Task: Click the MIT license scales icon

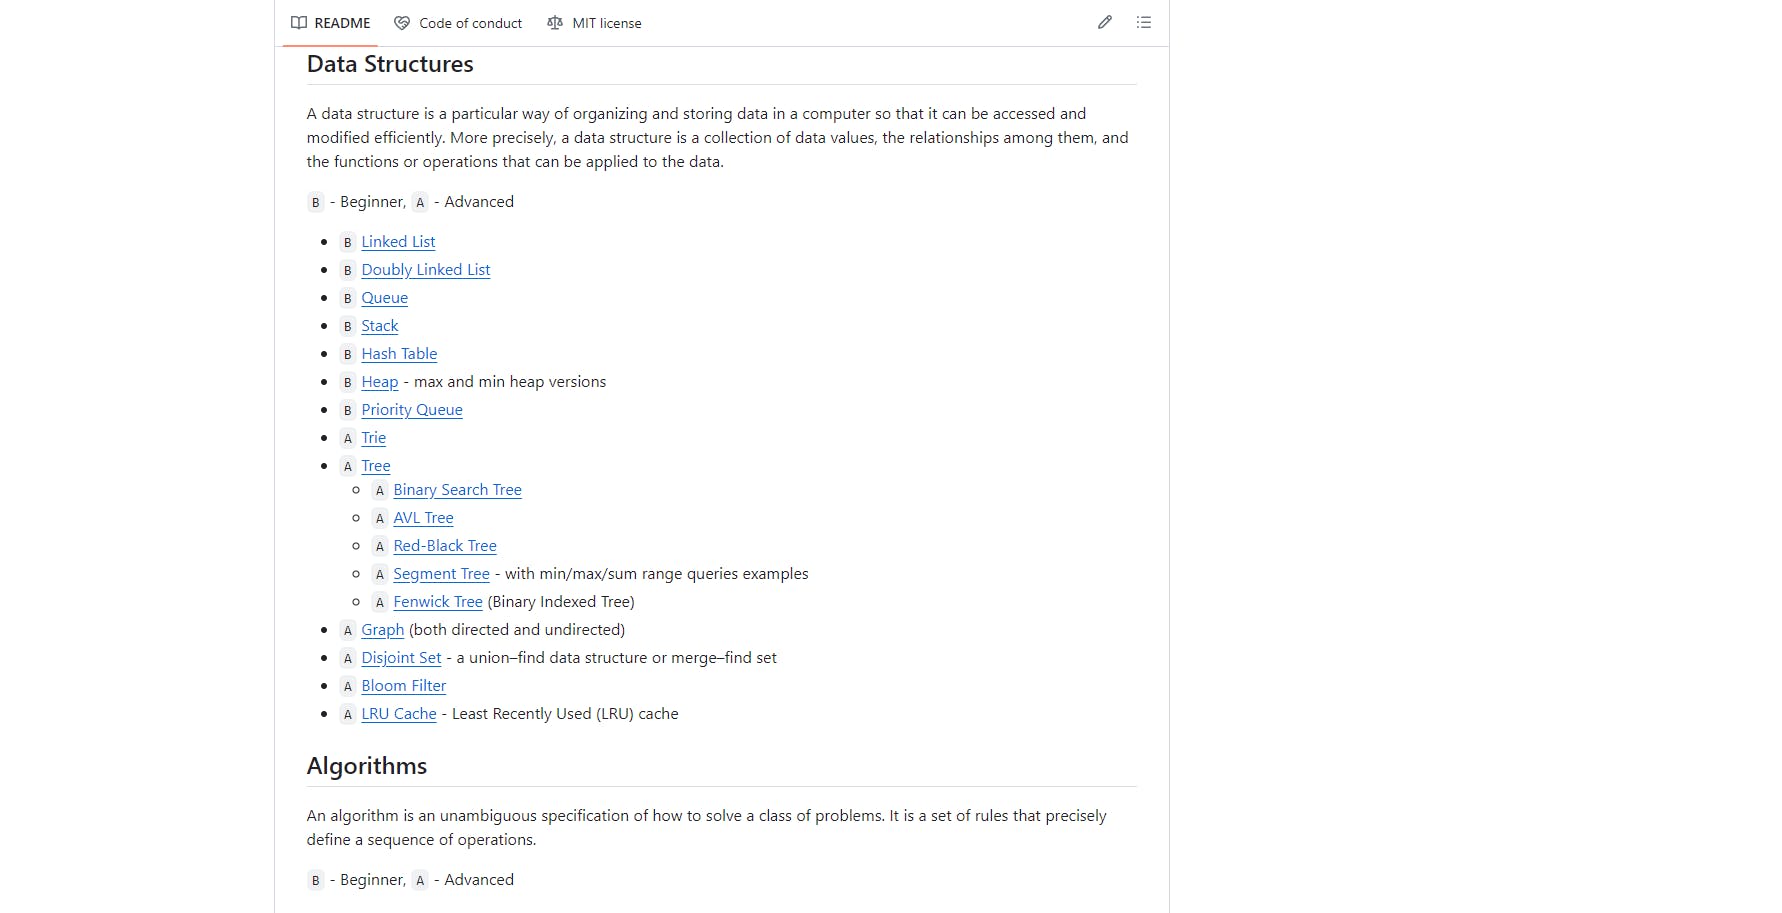Action: click(555, 23)
